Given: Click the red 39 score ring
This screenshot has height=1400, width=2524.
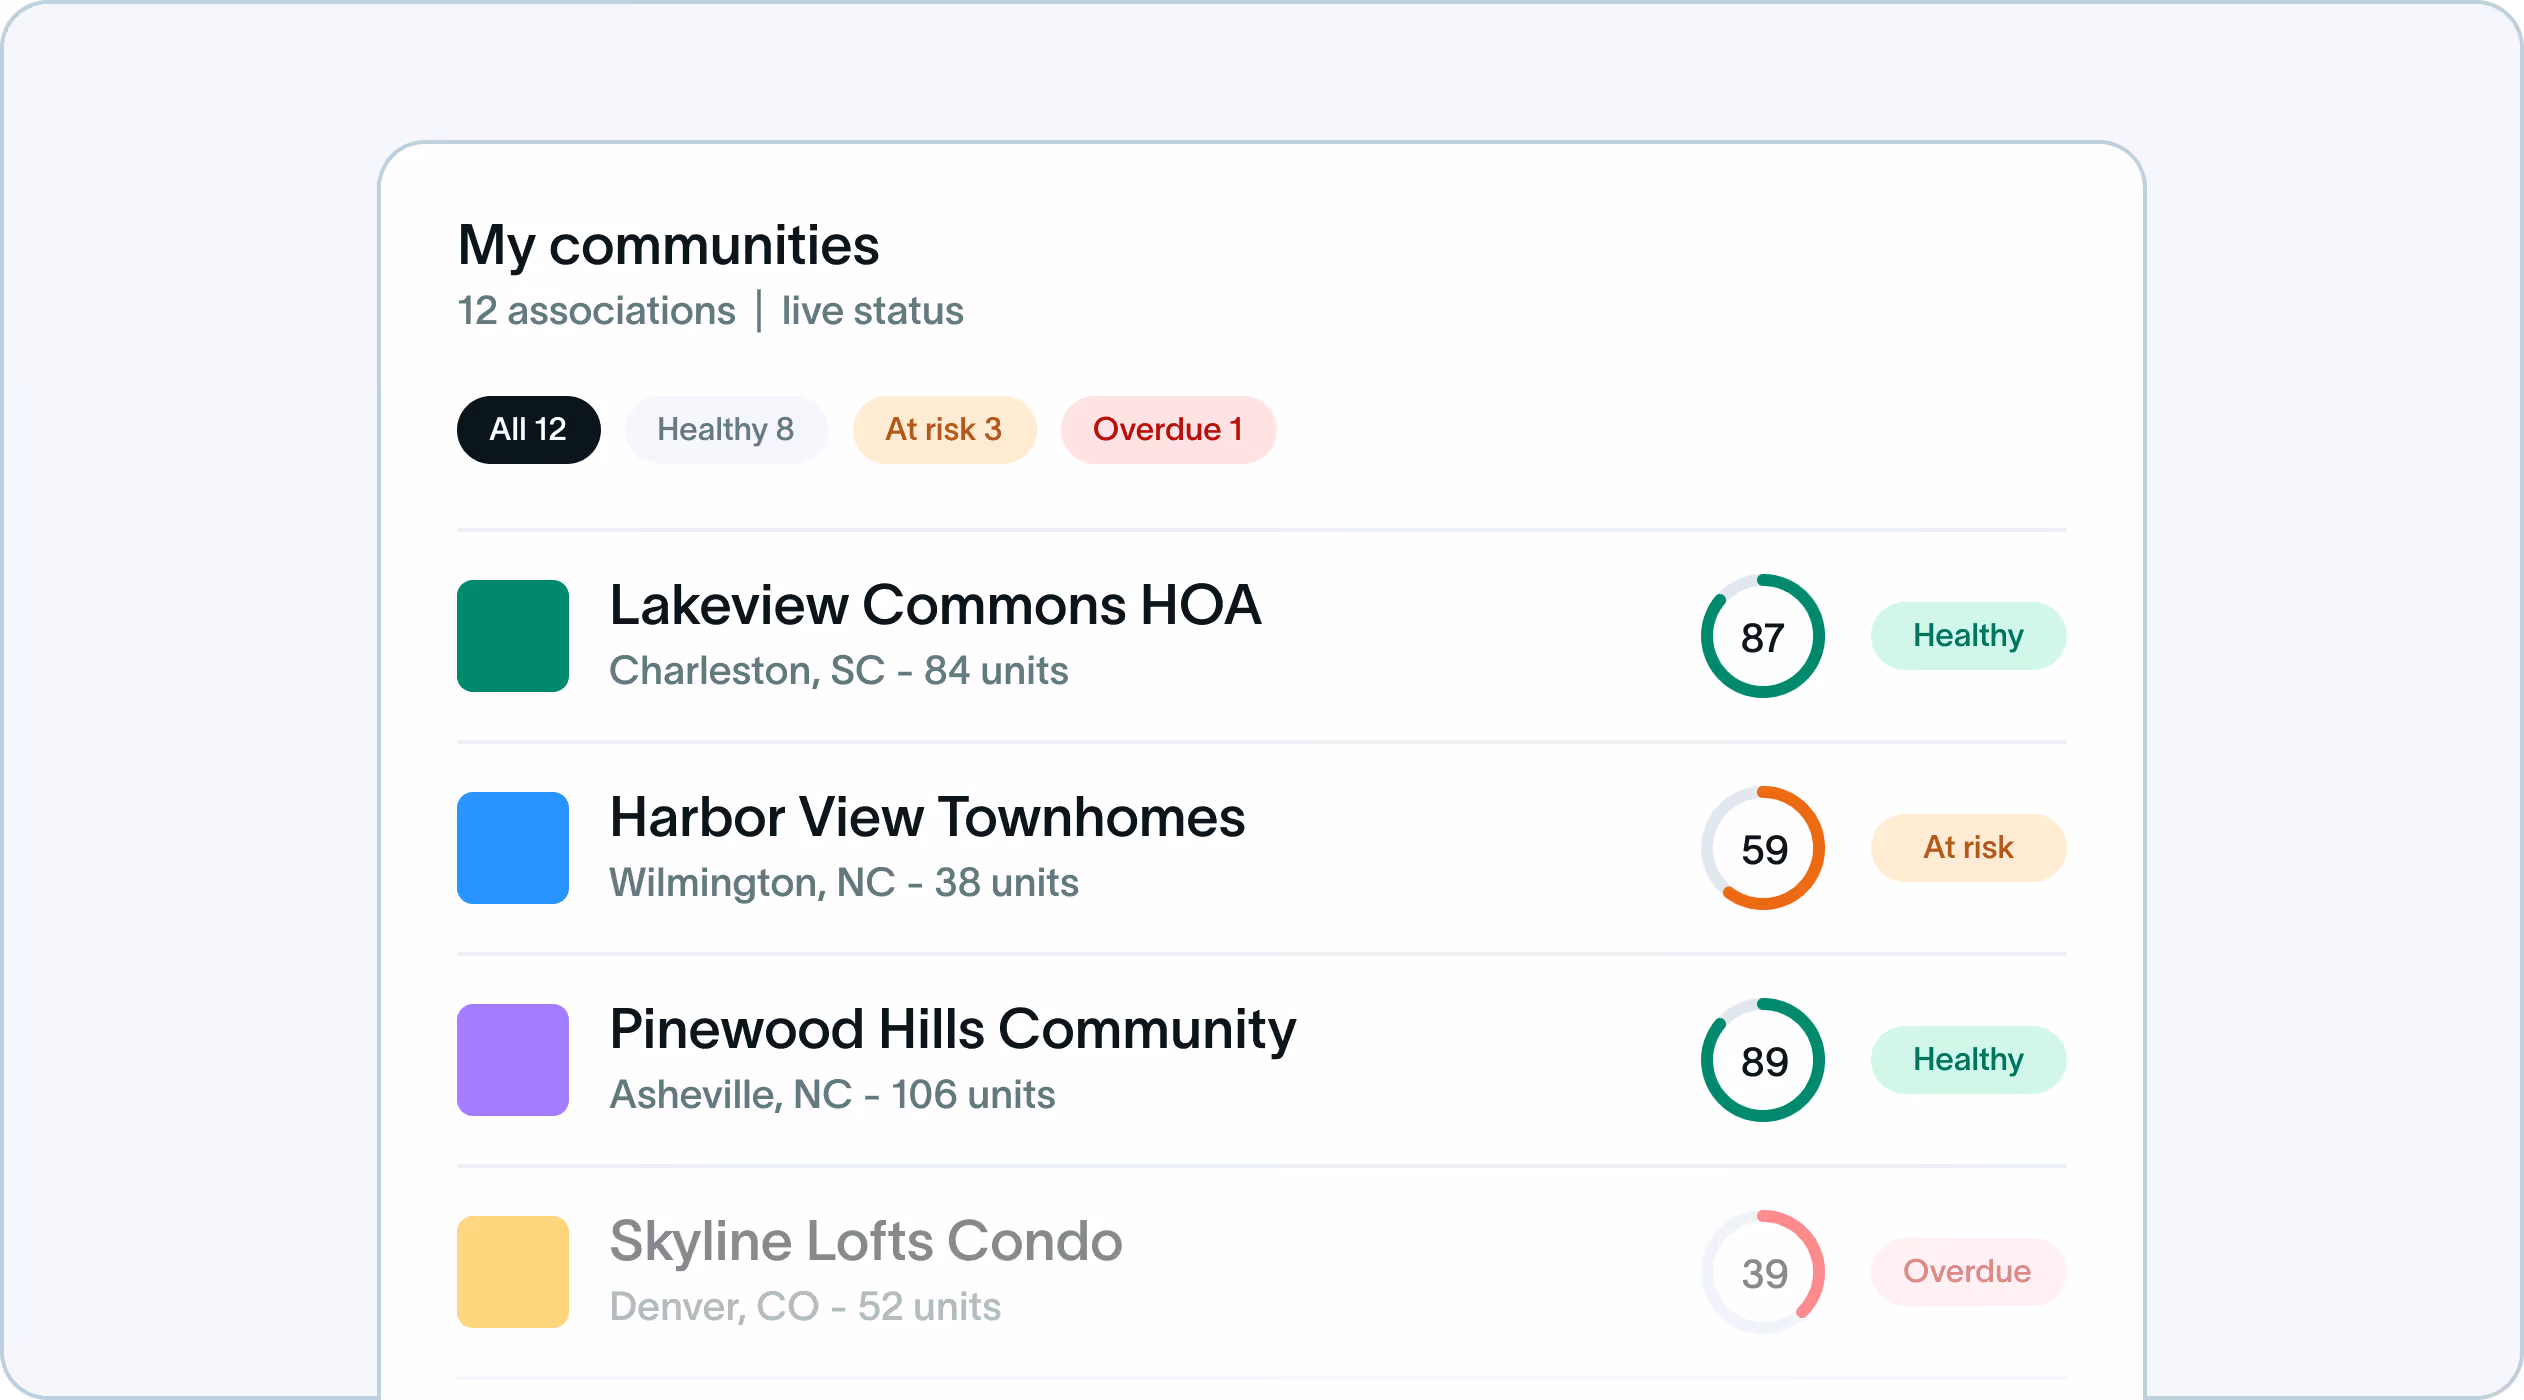Looking at the screenshot, I should [x=1762, y=1272].
